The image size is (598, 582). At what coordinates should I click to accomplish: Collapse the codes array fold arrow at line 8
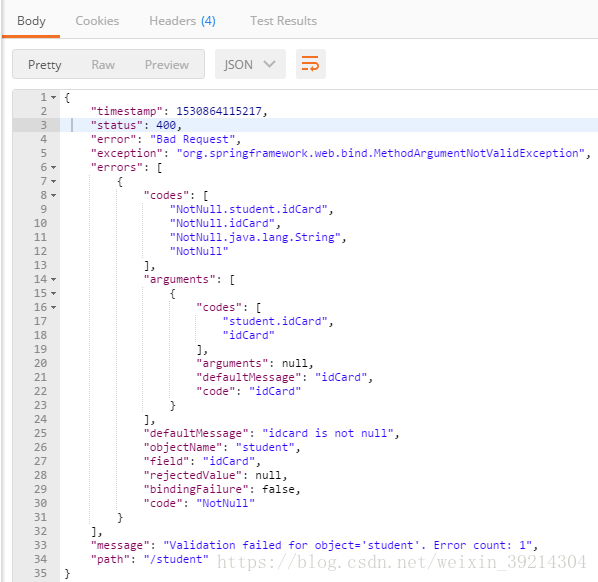click(53, 195)
